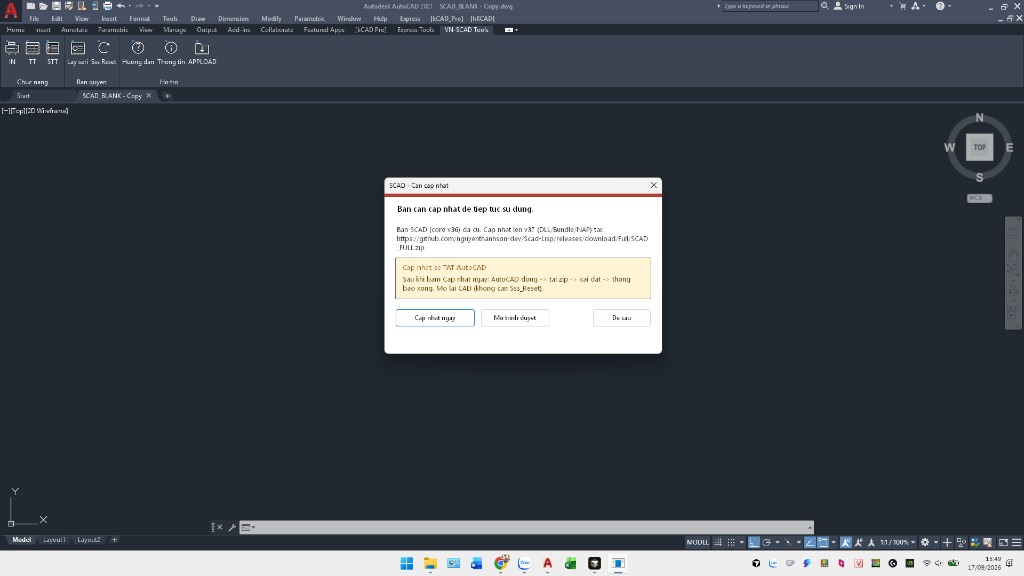Screen dimensions: 1024x576
Task: Toggle MODEL space button in status bar
Action: click(x=697, y=542)
